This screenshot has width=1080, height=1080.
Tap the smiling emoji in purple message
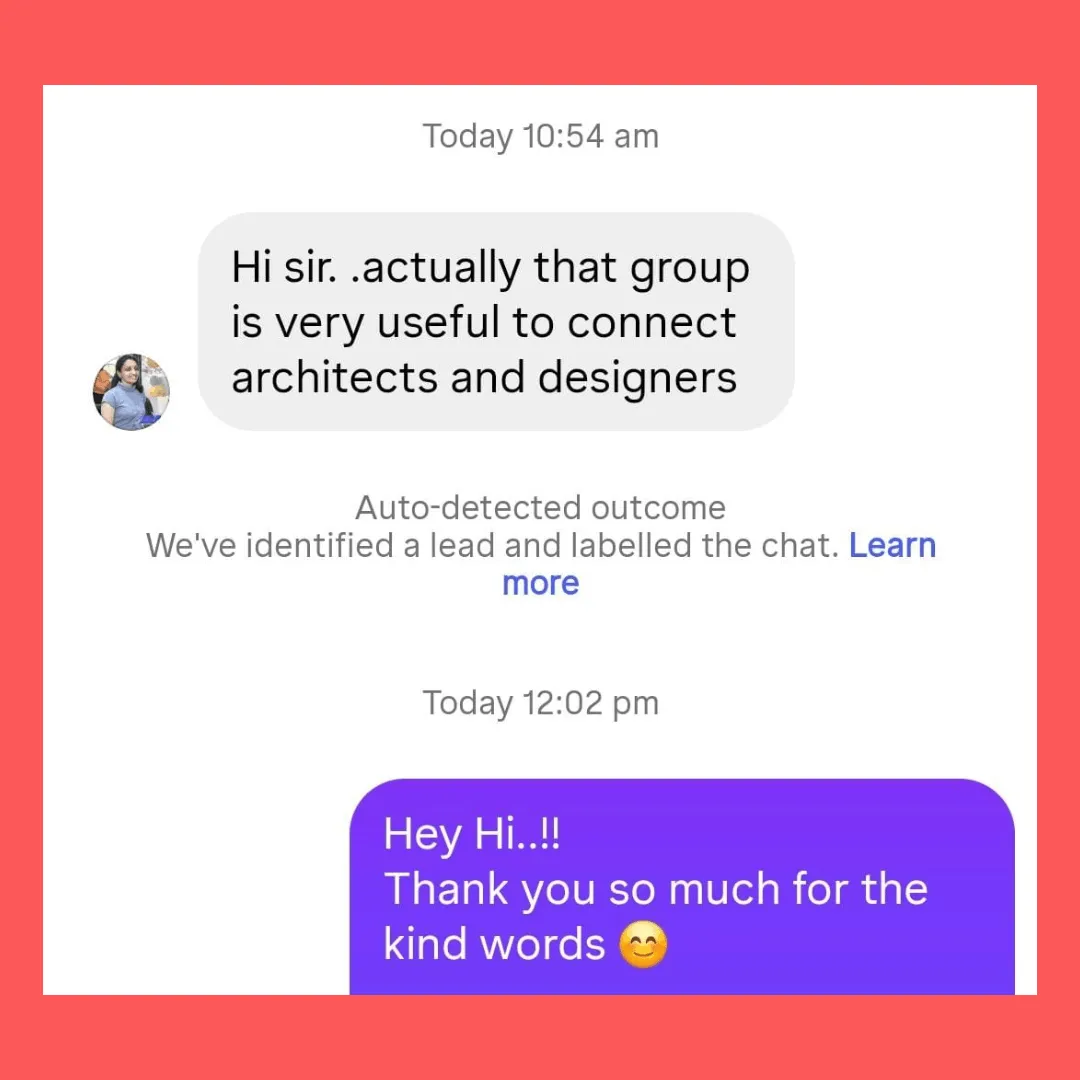point(643,944)
